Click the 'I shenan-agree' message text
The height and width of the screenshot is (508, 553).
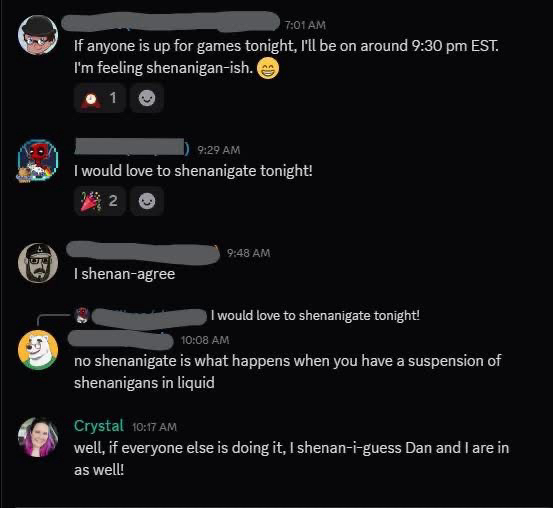click(124, 274)
